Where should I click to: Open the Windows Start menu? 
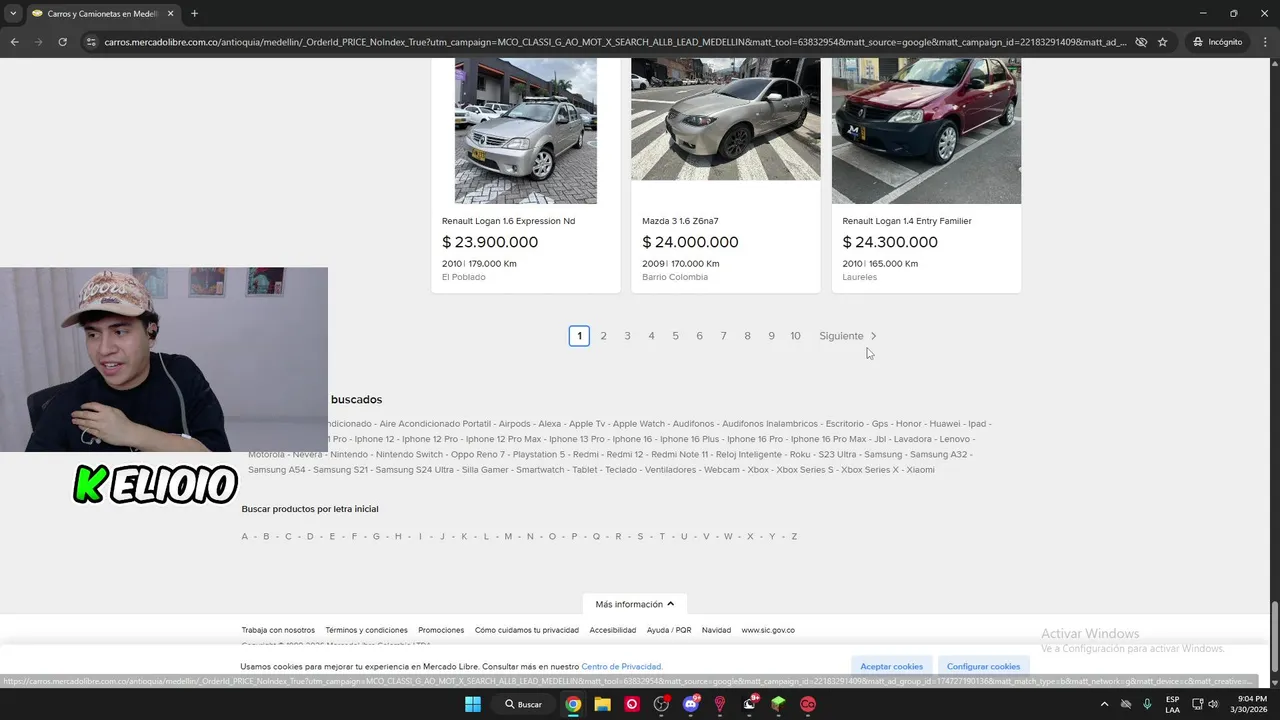pyautogui.click(x=473, y=704)
